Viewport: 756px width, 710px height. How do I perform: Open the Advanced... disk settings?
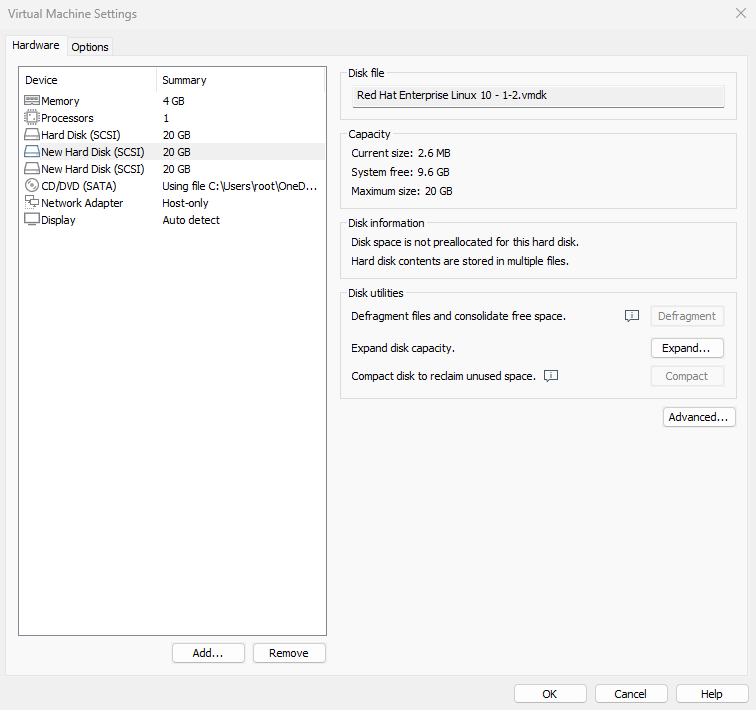click(x=699, y=417)
